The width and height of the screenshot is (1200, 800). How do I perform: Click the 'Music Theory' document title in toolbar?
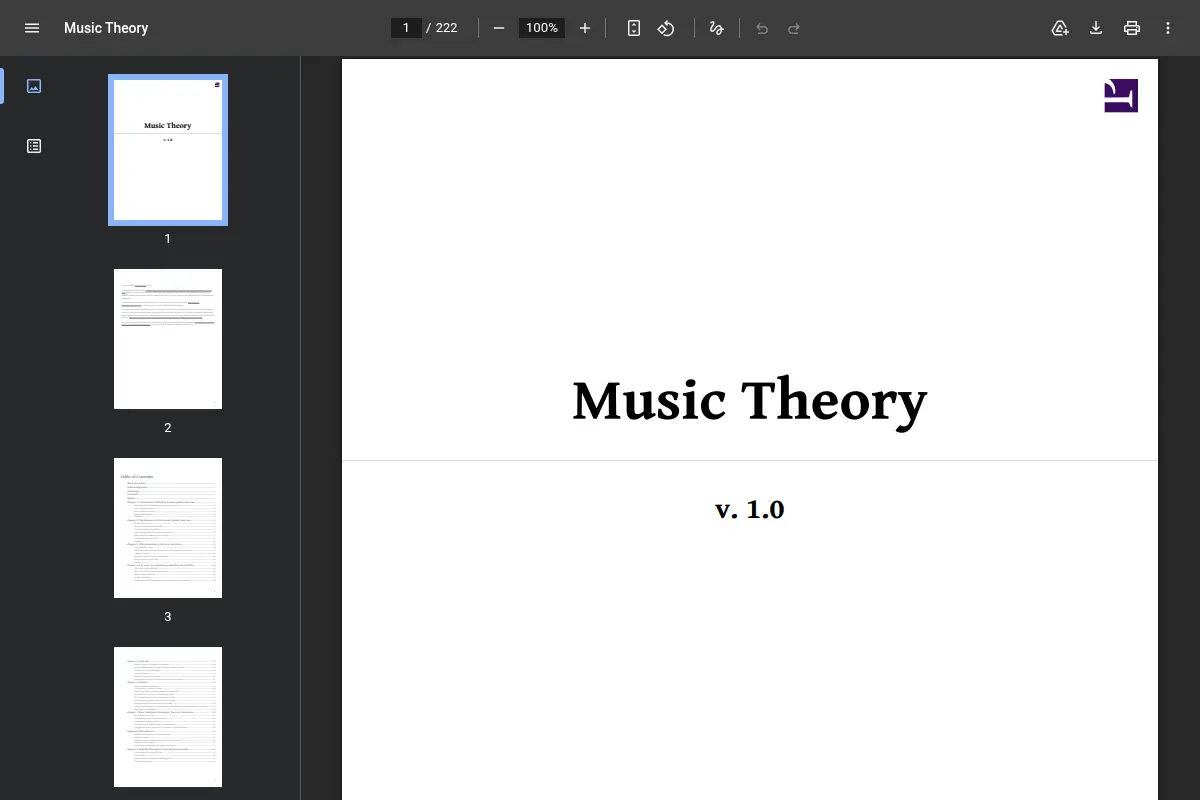click(106, 28)
